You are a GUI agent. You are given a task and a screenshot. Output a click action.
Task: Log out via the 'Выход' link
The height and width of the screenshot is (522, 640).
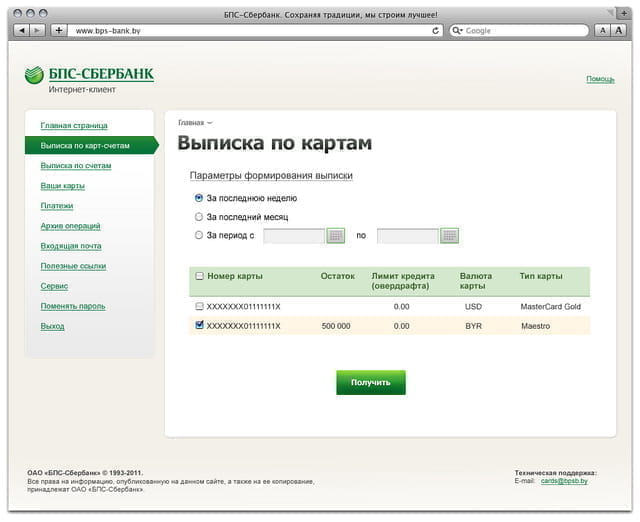(52, 326)
